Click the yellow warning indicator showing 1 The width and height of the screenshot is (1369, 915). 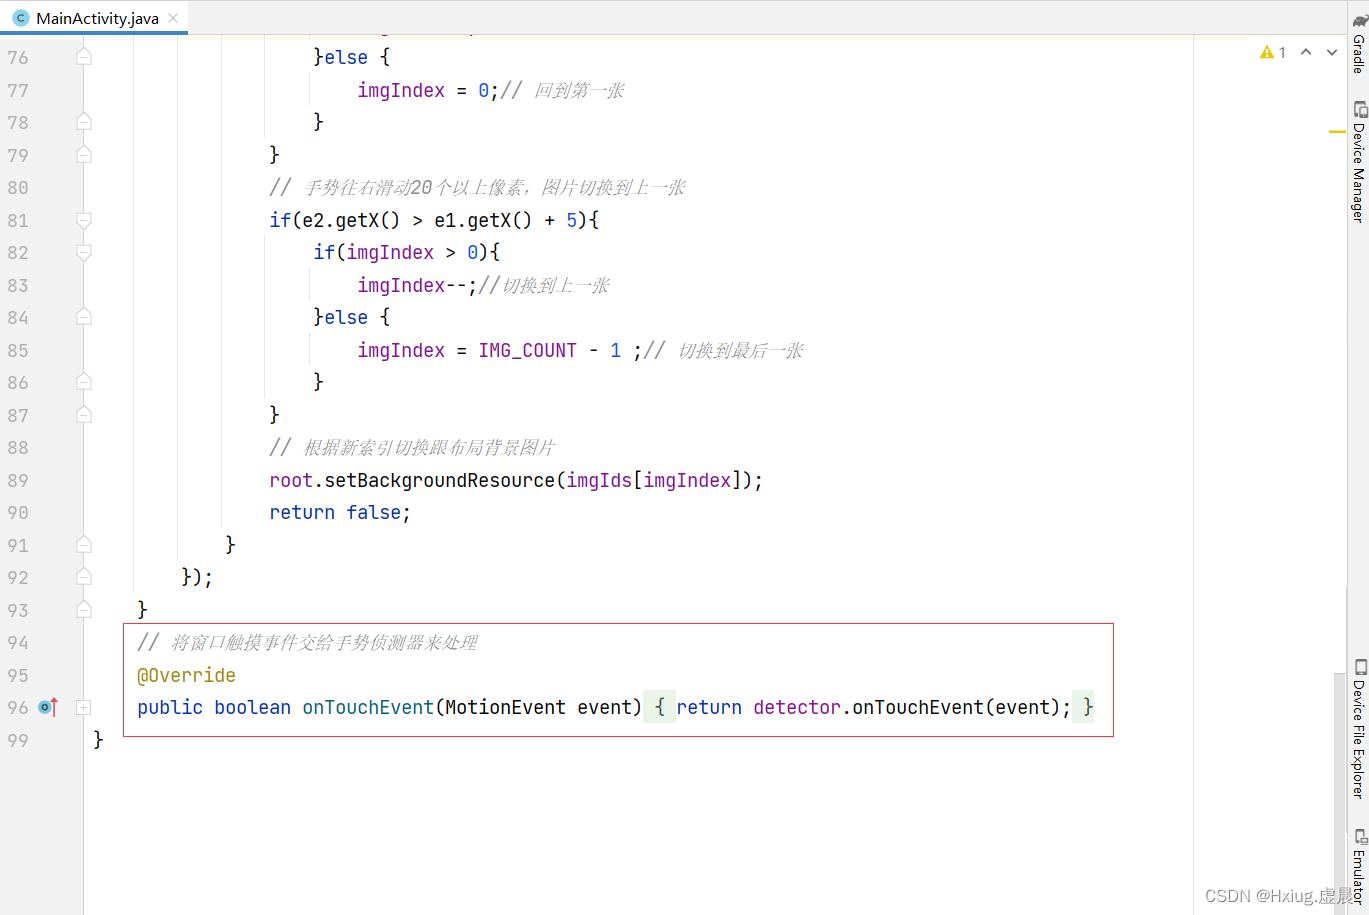tap(1273, 52)
